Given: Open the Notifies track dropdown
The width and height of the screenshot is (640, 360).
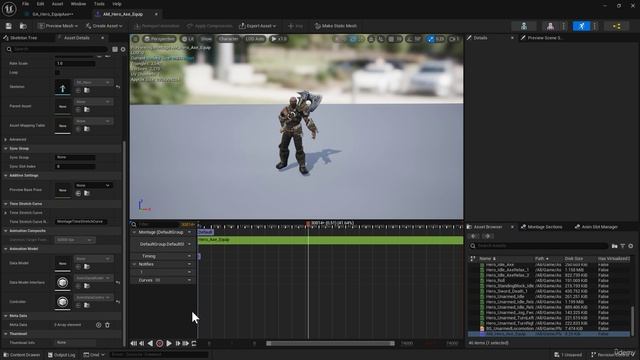Looking at the screenshot, I should pos(189,264).
